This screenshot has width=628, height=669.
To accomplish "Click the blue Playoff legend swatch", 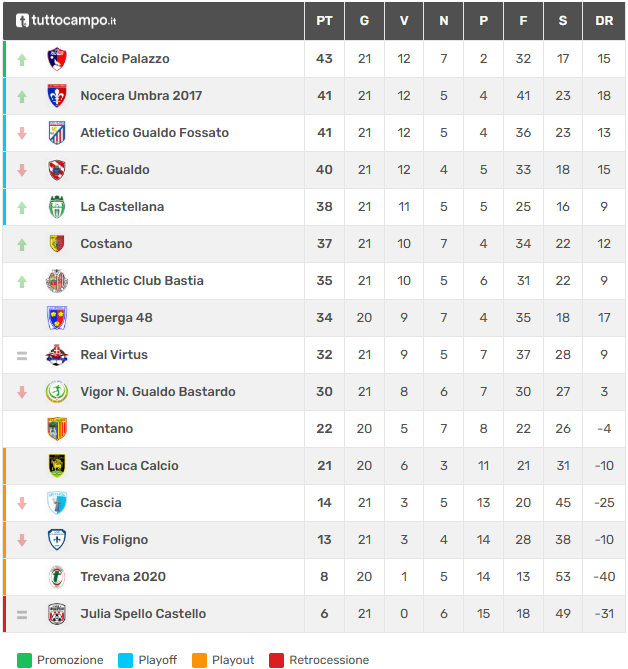I will (125, 660).
